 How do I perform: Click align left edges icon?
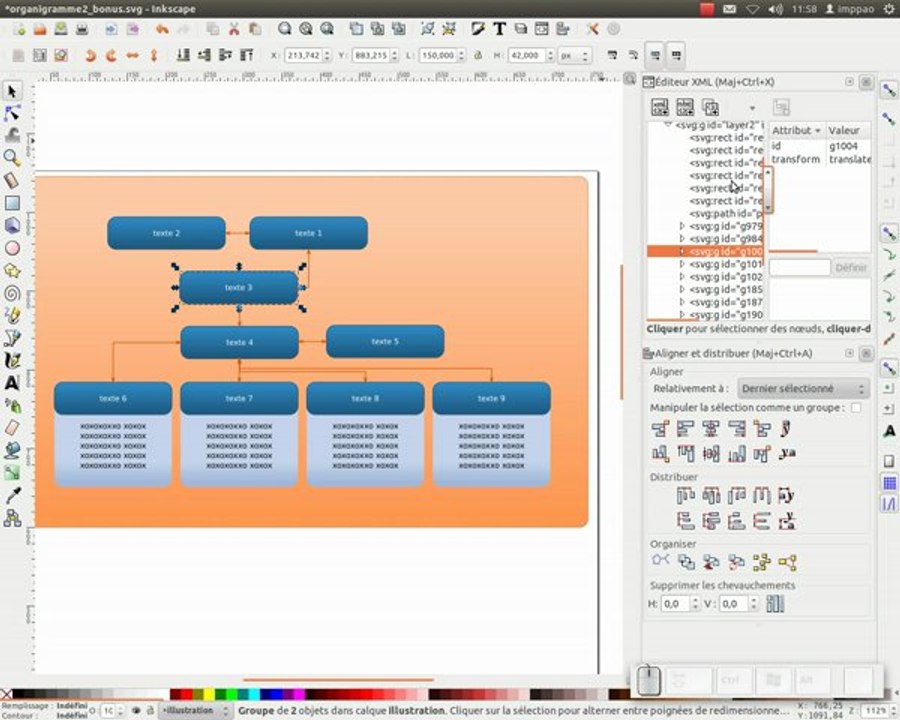pos(685,429)
